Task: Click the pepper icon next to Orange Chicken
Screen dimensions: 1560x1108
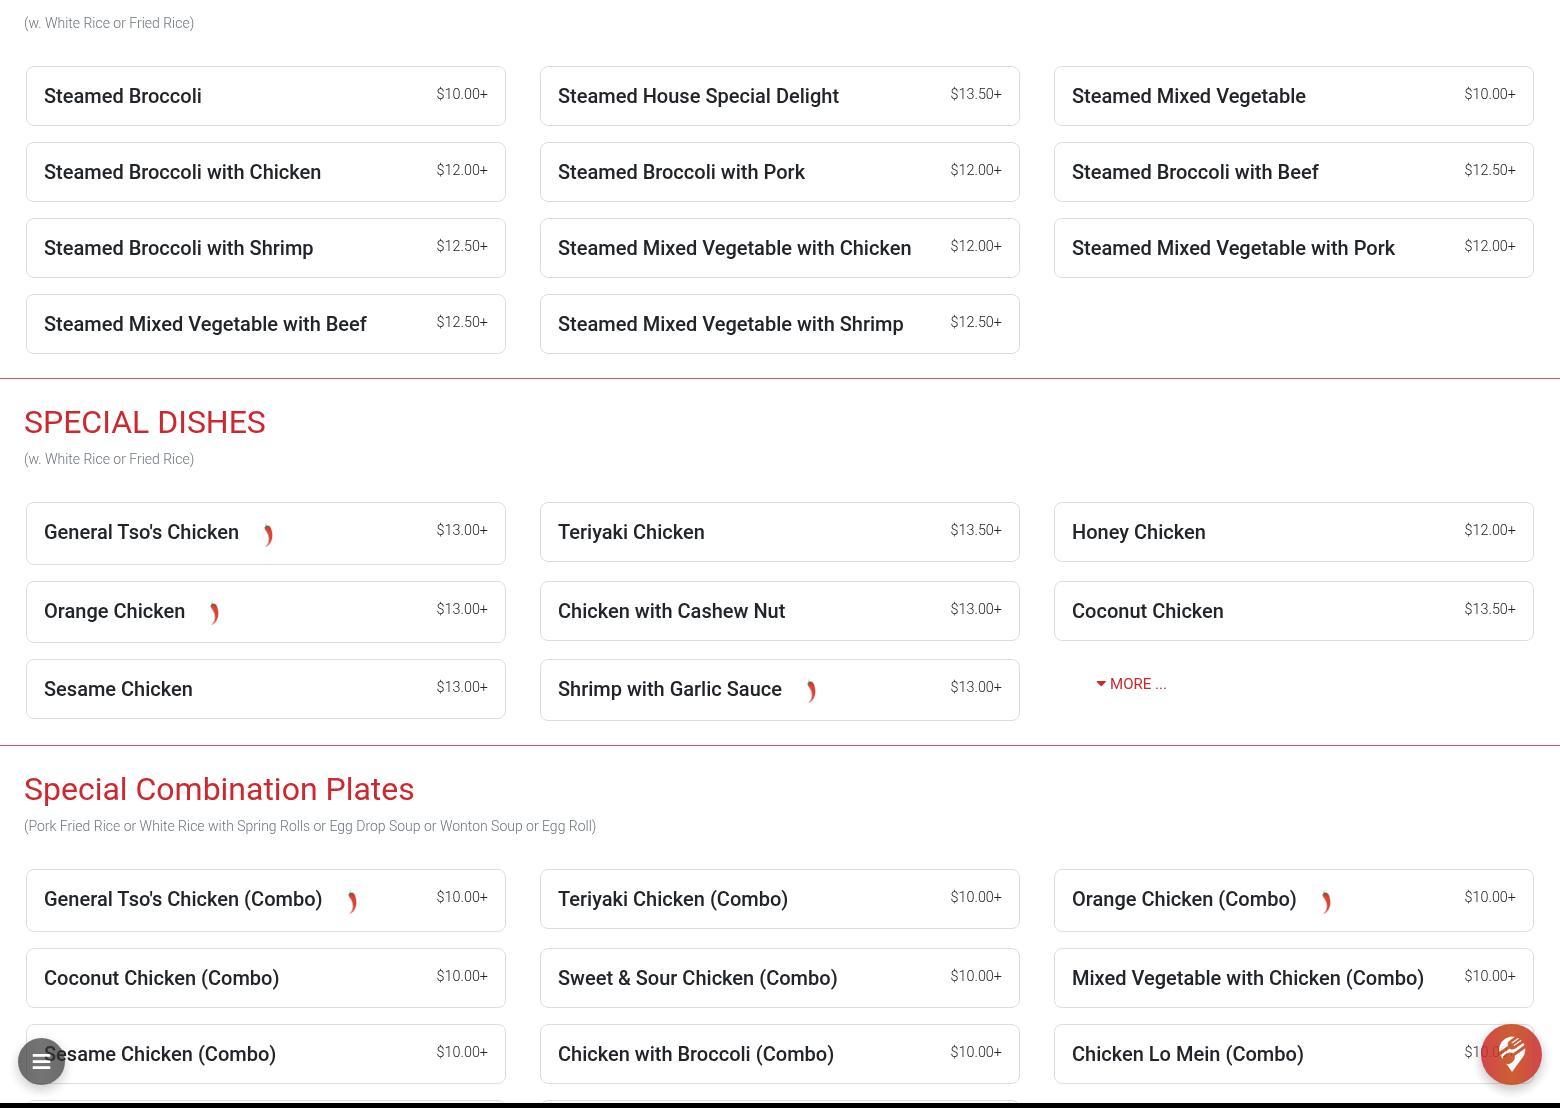Action: 214,613
